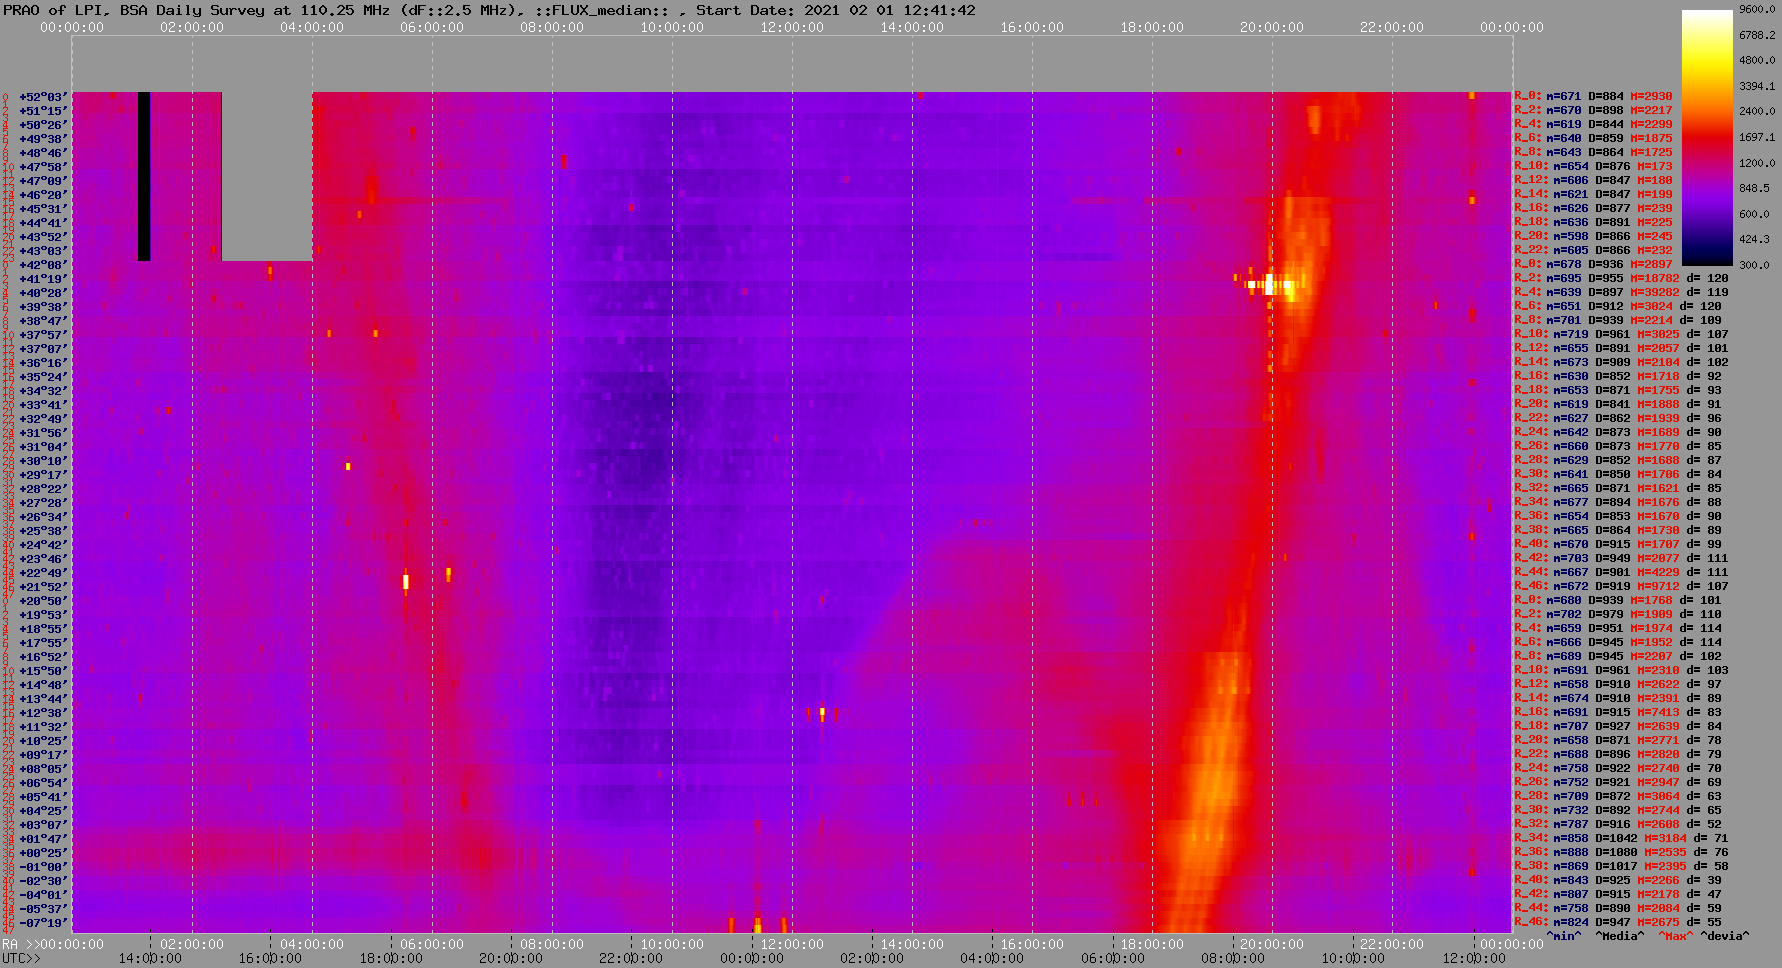Click the black vertical gap in the heatmap
1782x968 pixels.
click(x=144, y=176)
